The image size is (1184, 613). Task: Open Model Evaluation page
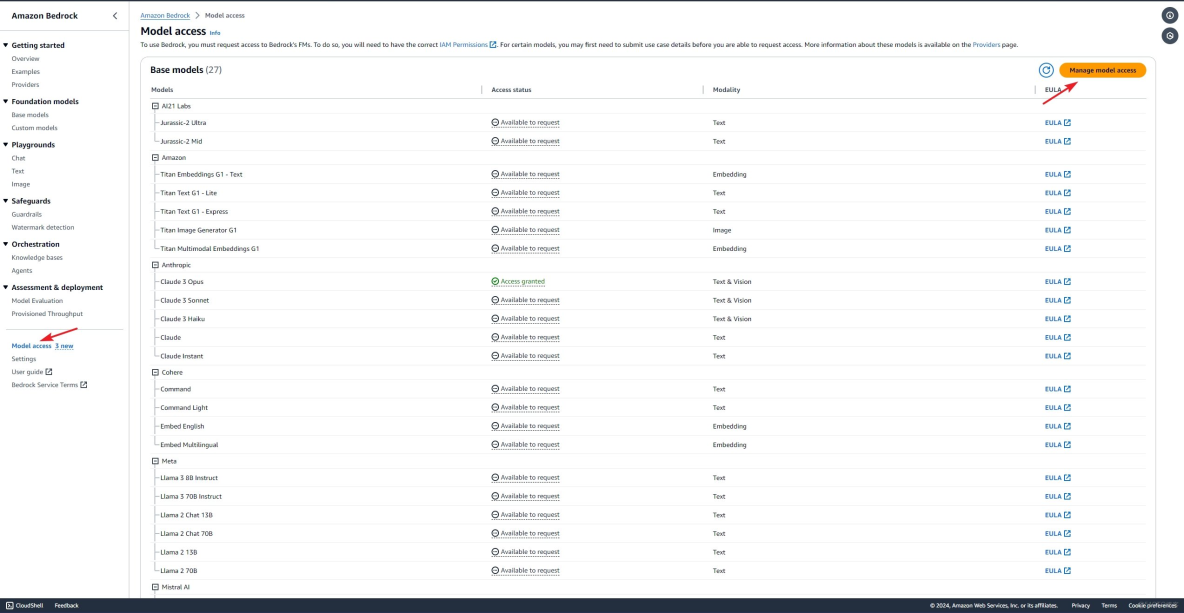37,300
